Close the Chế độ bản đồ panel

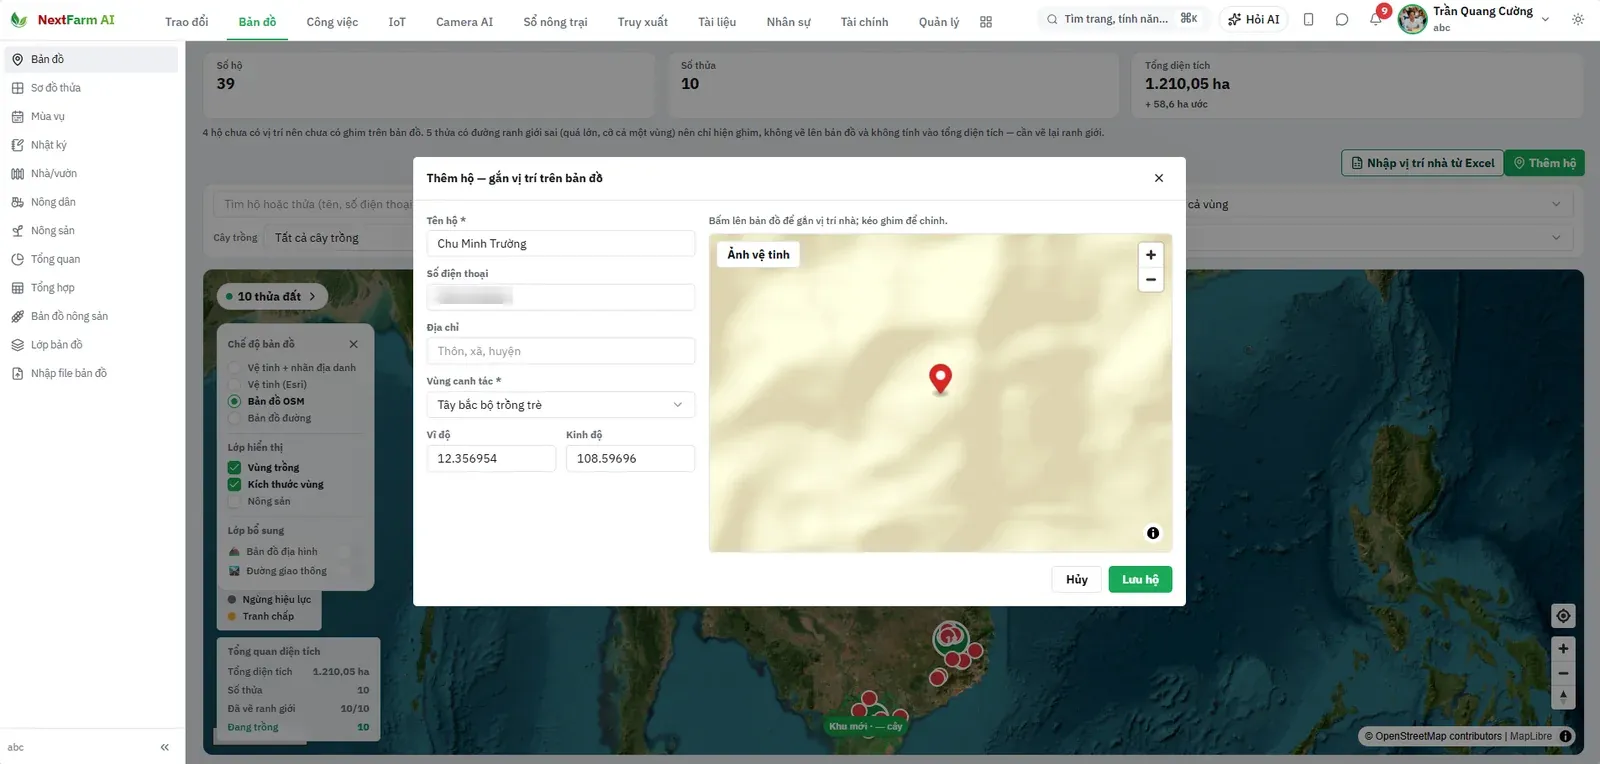pyautogui.click(x=353, y=344)
